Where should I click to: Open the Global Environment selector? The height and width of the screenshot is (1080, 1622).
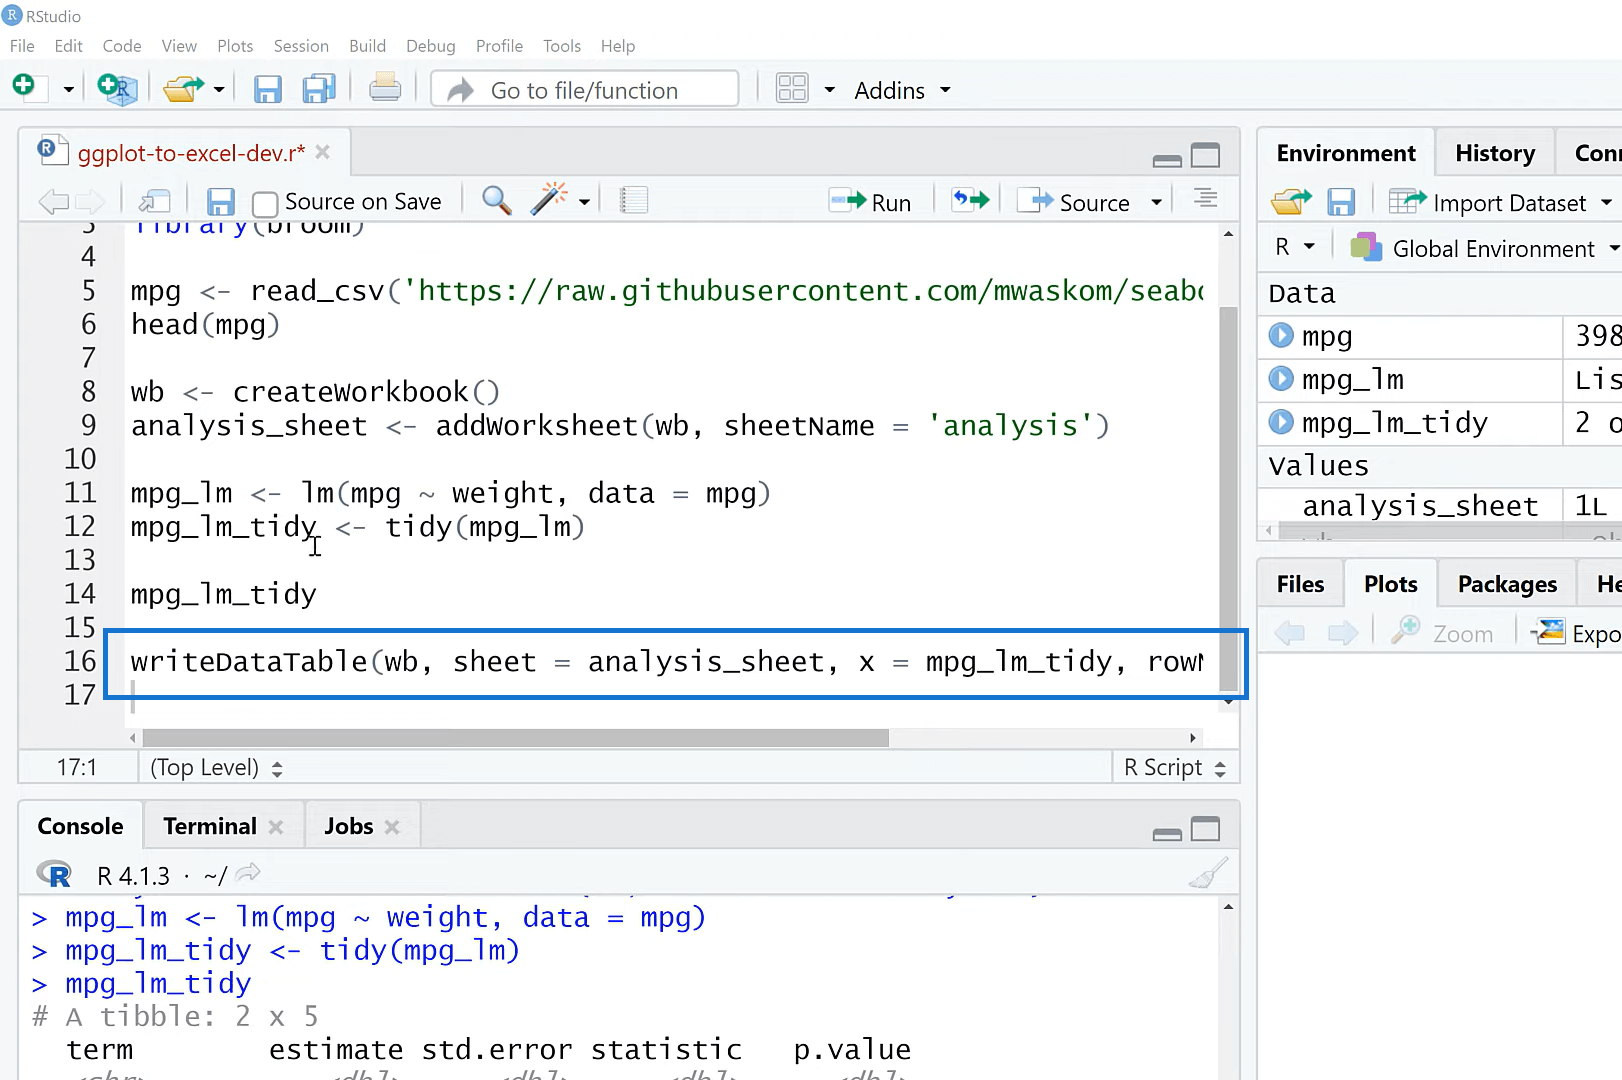click(x=1483, y=249)
